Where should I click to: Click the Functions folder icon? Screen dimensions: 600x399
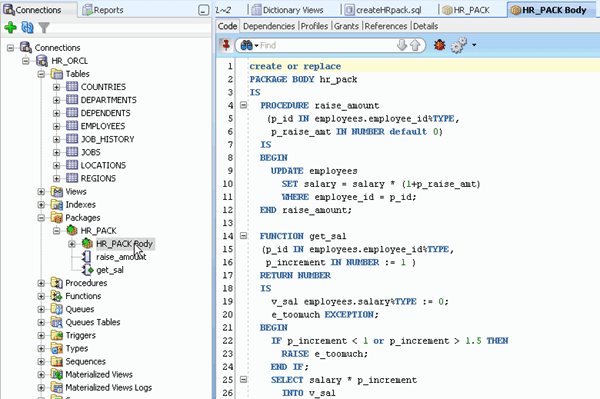[x=57, y=296]
